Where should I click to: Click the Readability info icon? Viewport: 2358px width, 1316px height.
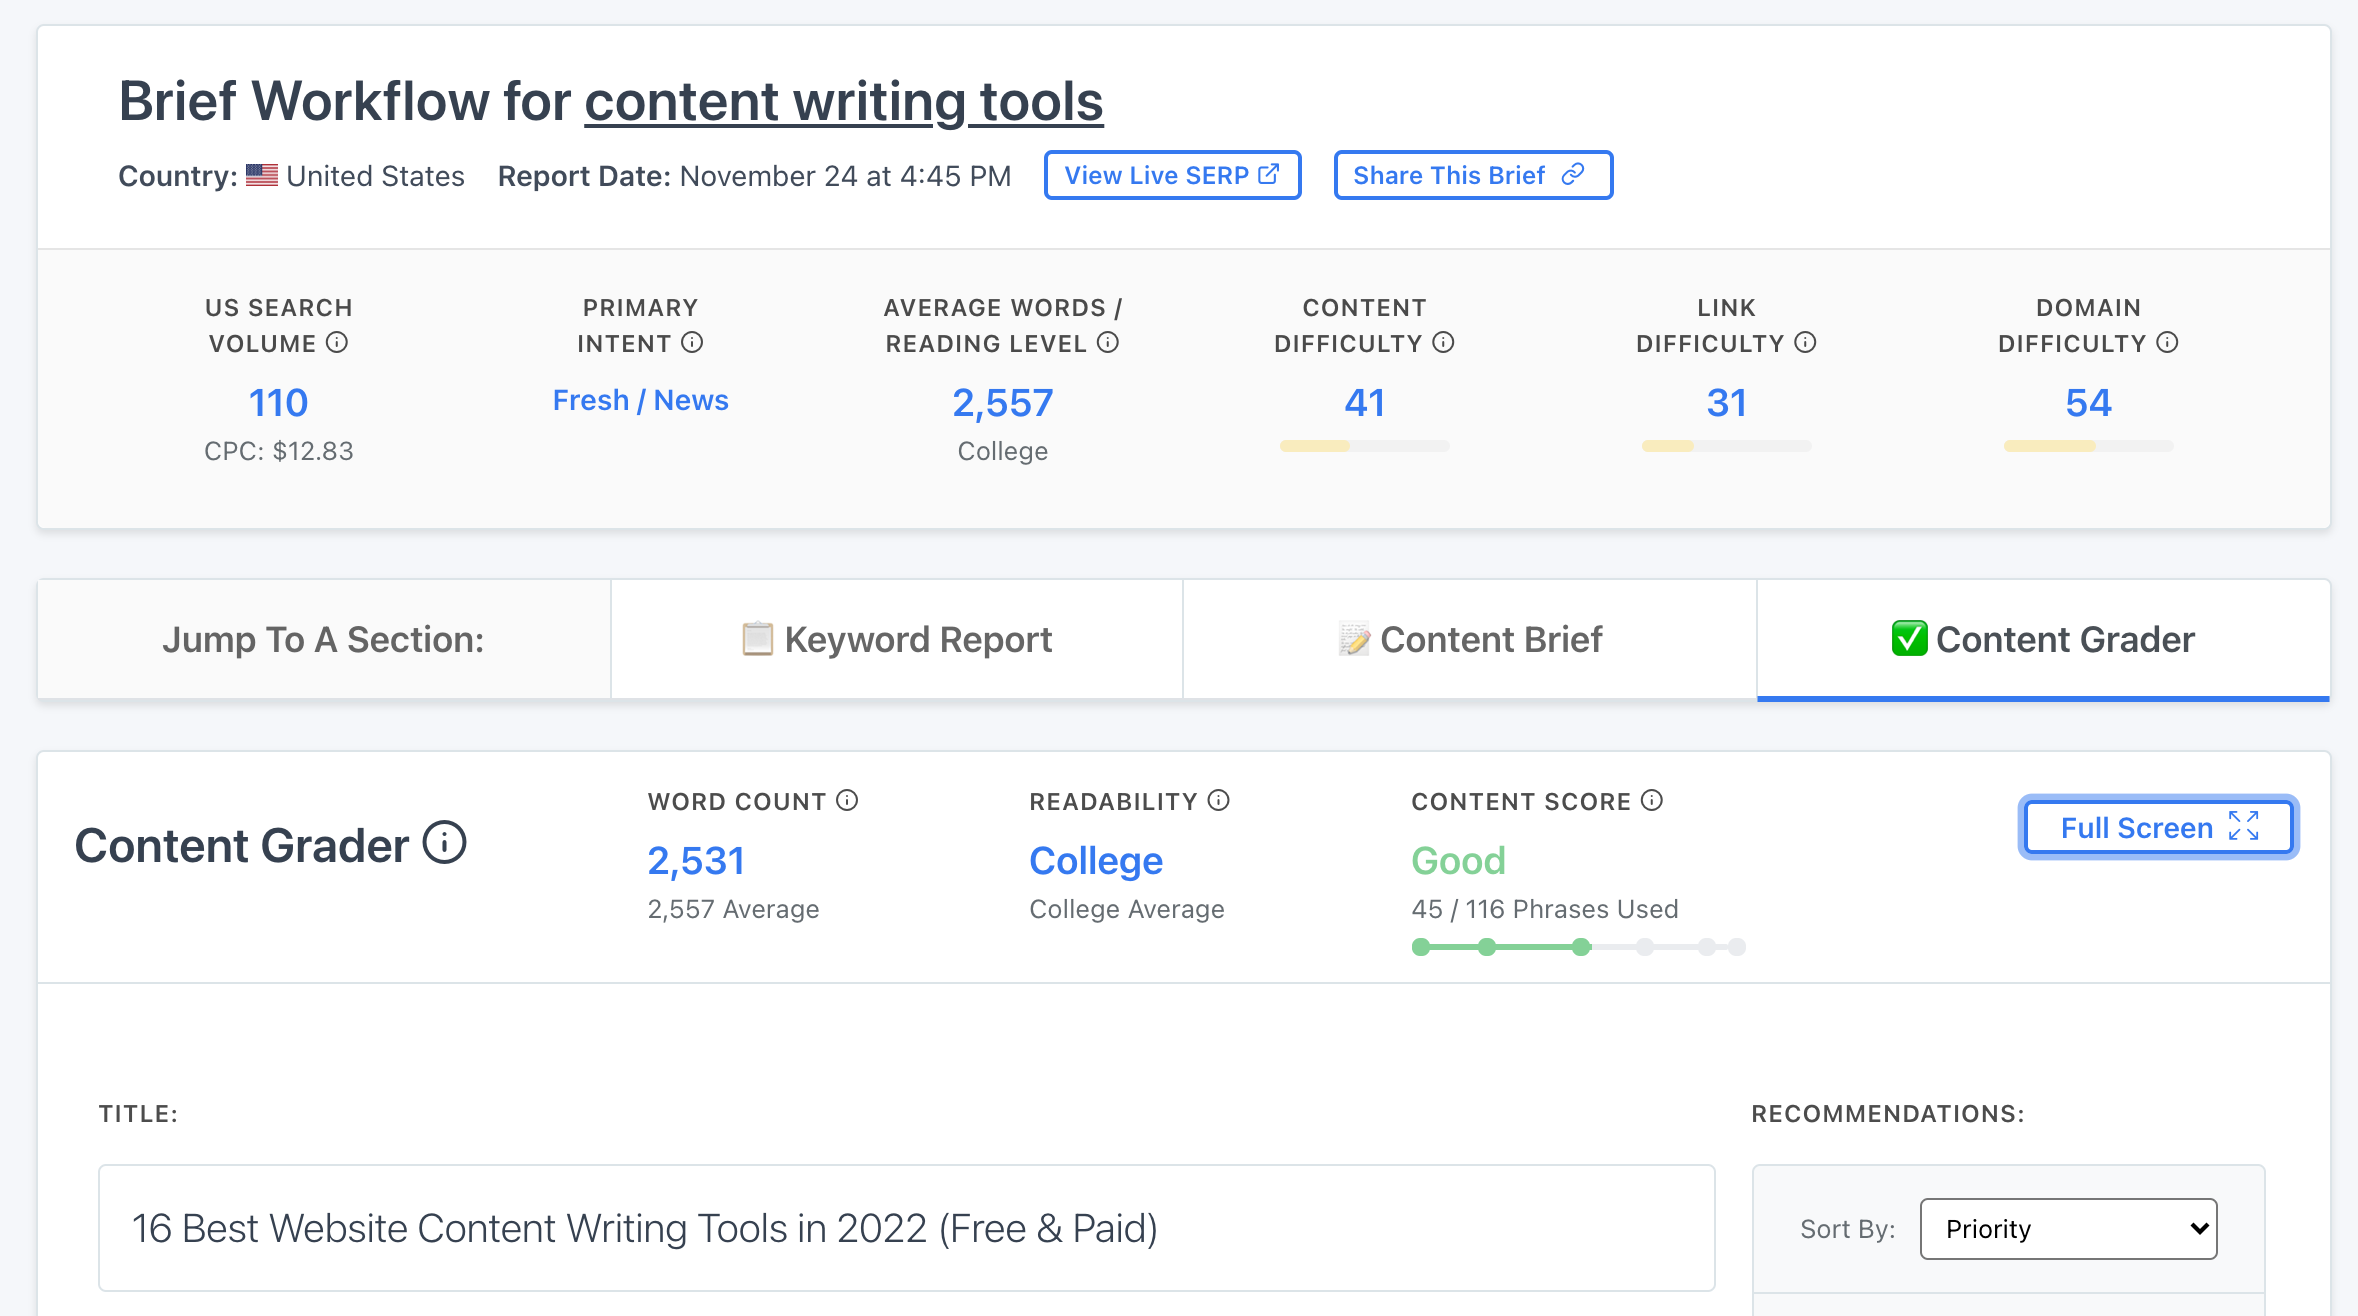click(1218, 801)
